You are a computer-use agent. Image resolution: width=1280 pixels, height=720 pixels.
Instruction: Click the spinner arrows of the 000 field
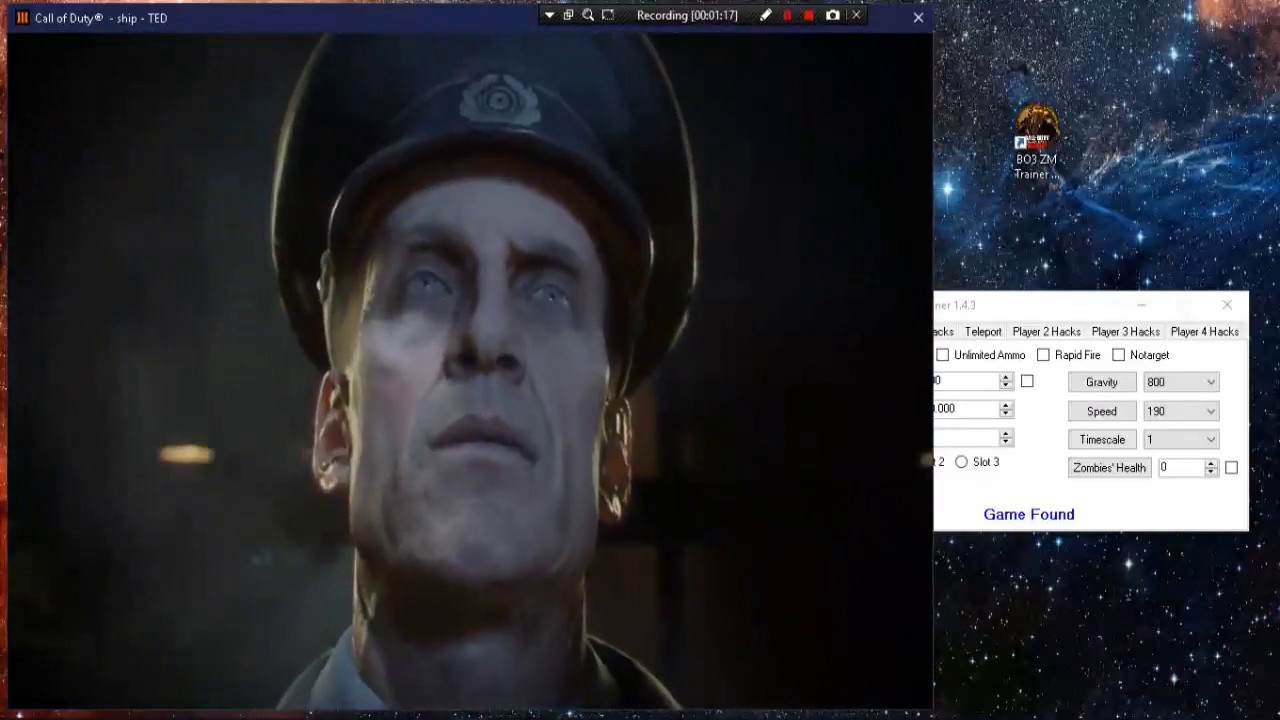[1005, 409]
